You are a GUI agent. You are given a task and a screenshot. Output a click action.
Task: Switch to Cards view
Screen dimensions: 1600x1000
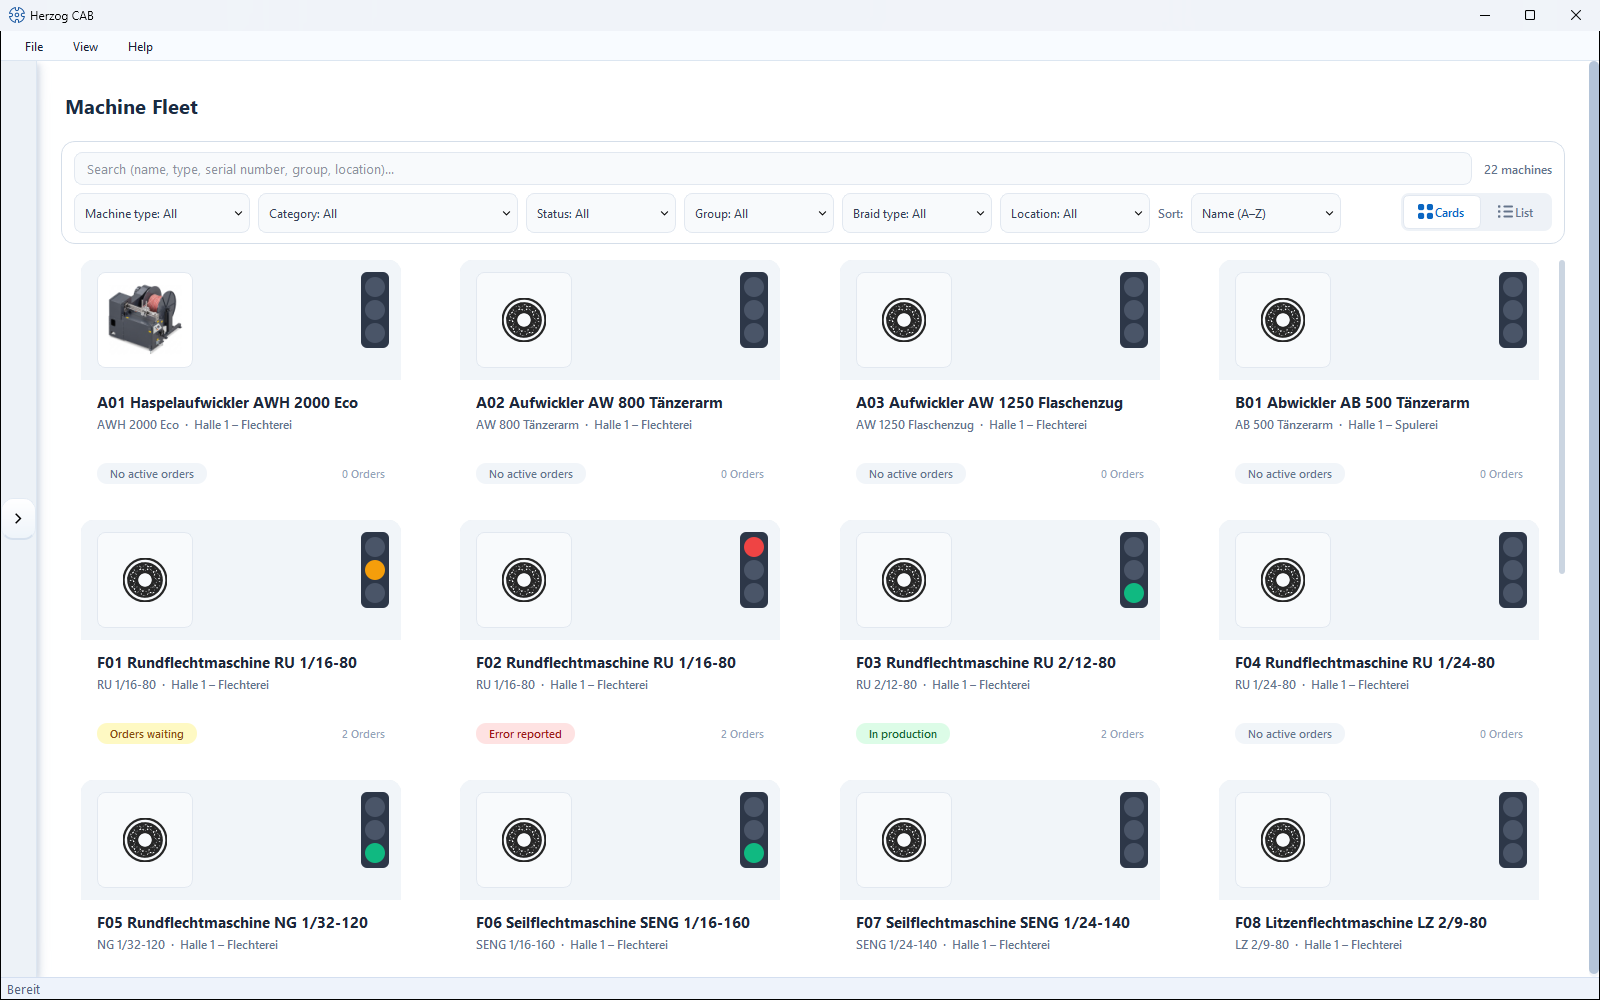pyautogui.click(x=1441, y=212)
